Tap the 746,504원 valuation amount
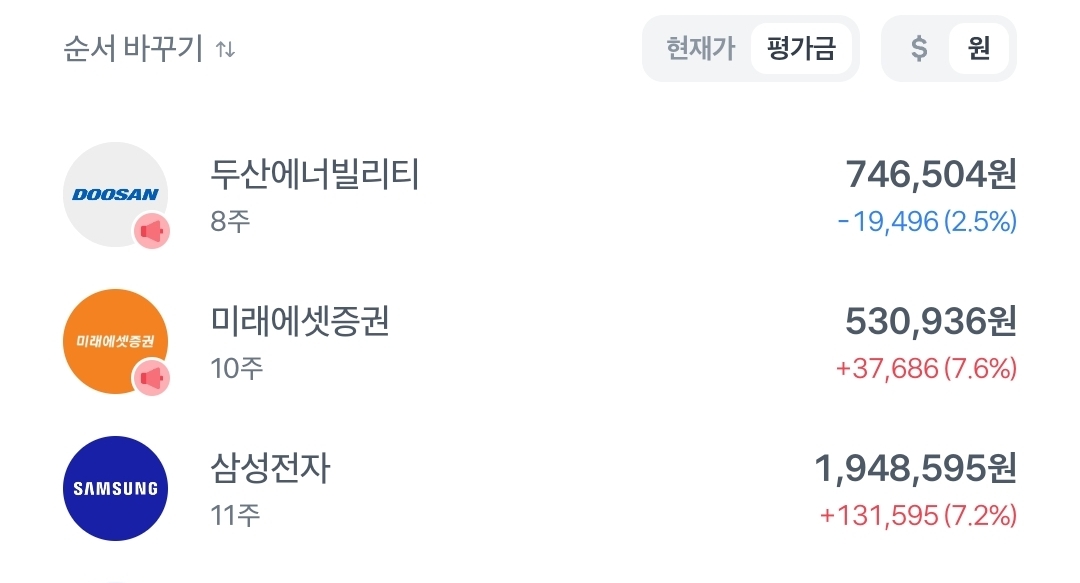This screenshot has width=1080, height=583. [x=931, y=175]
